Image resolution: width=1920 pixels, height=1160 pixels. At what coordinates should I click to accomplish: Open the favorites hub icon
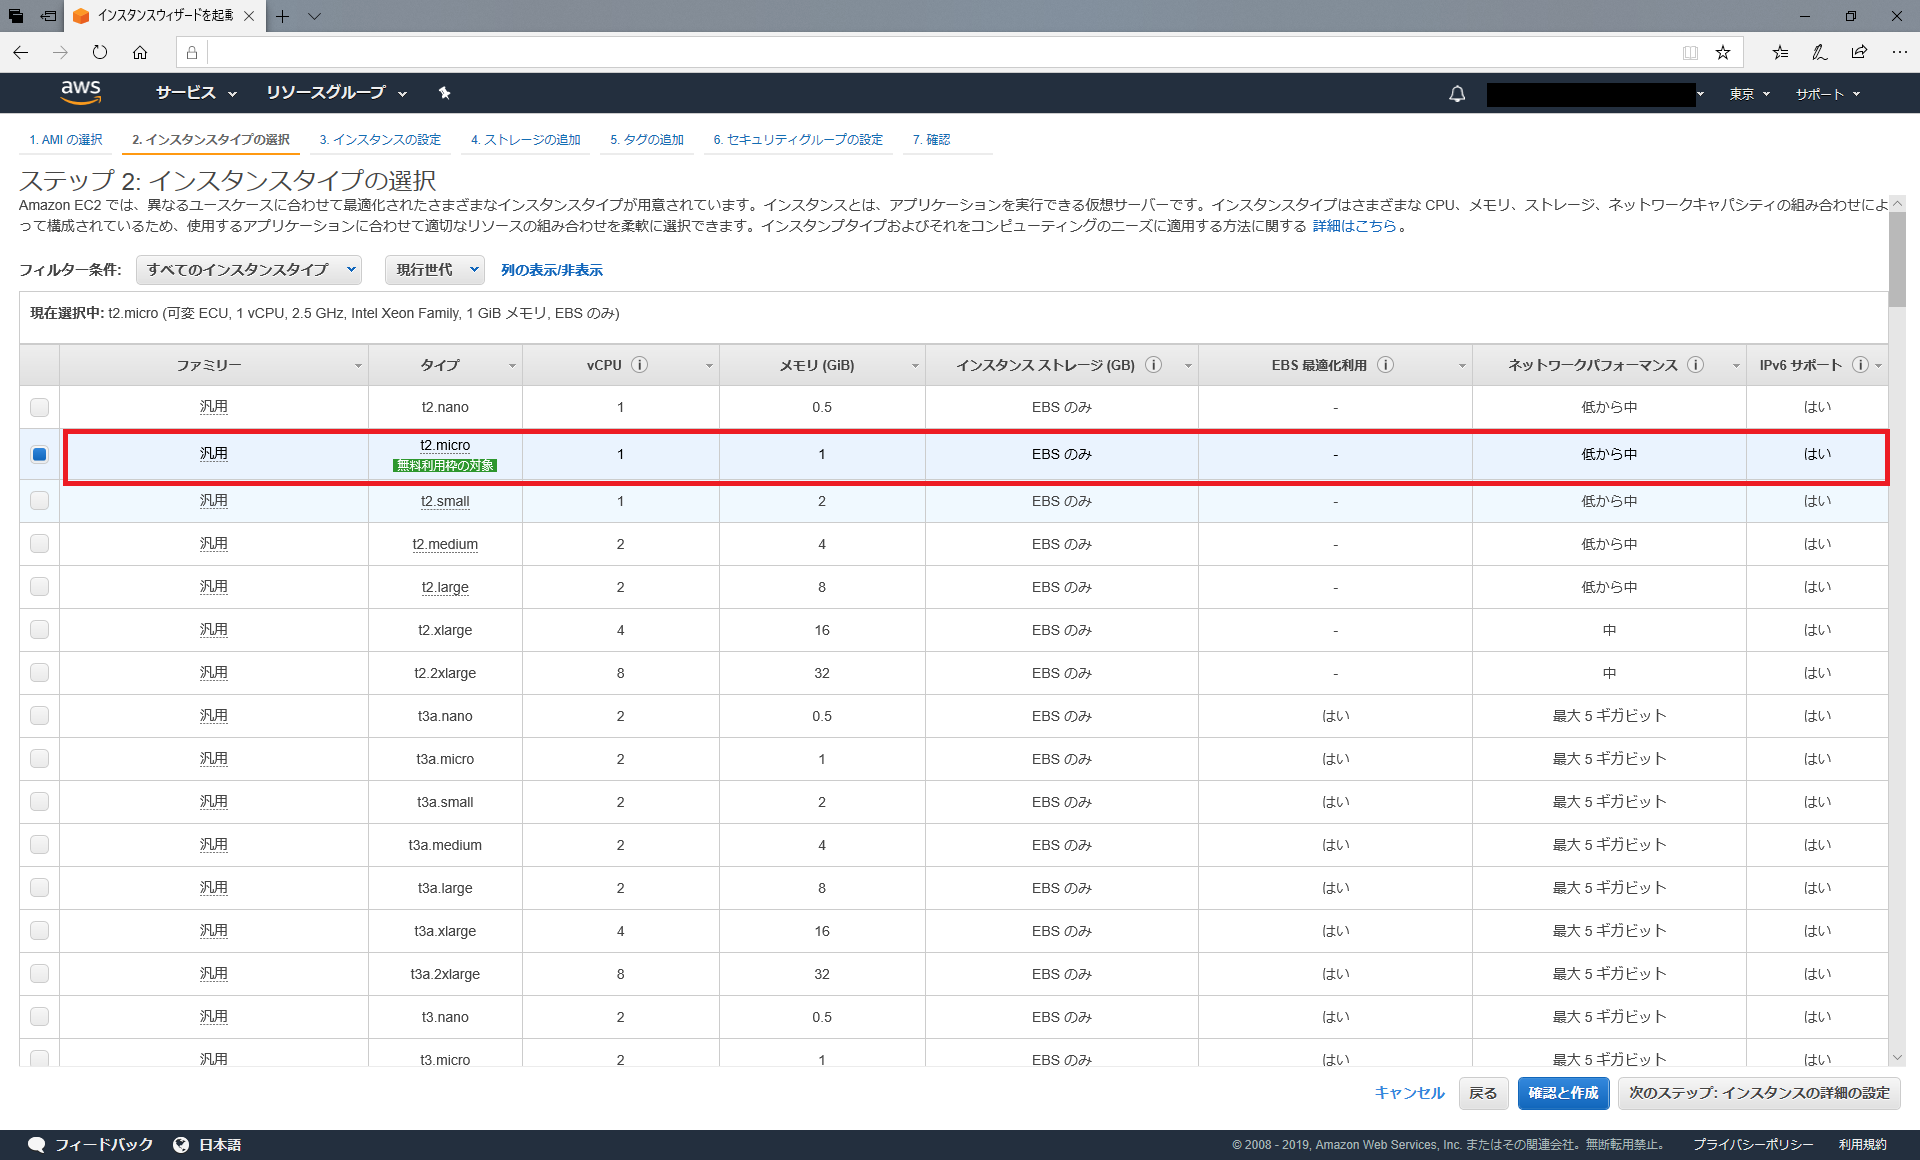coord(1780,52)
